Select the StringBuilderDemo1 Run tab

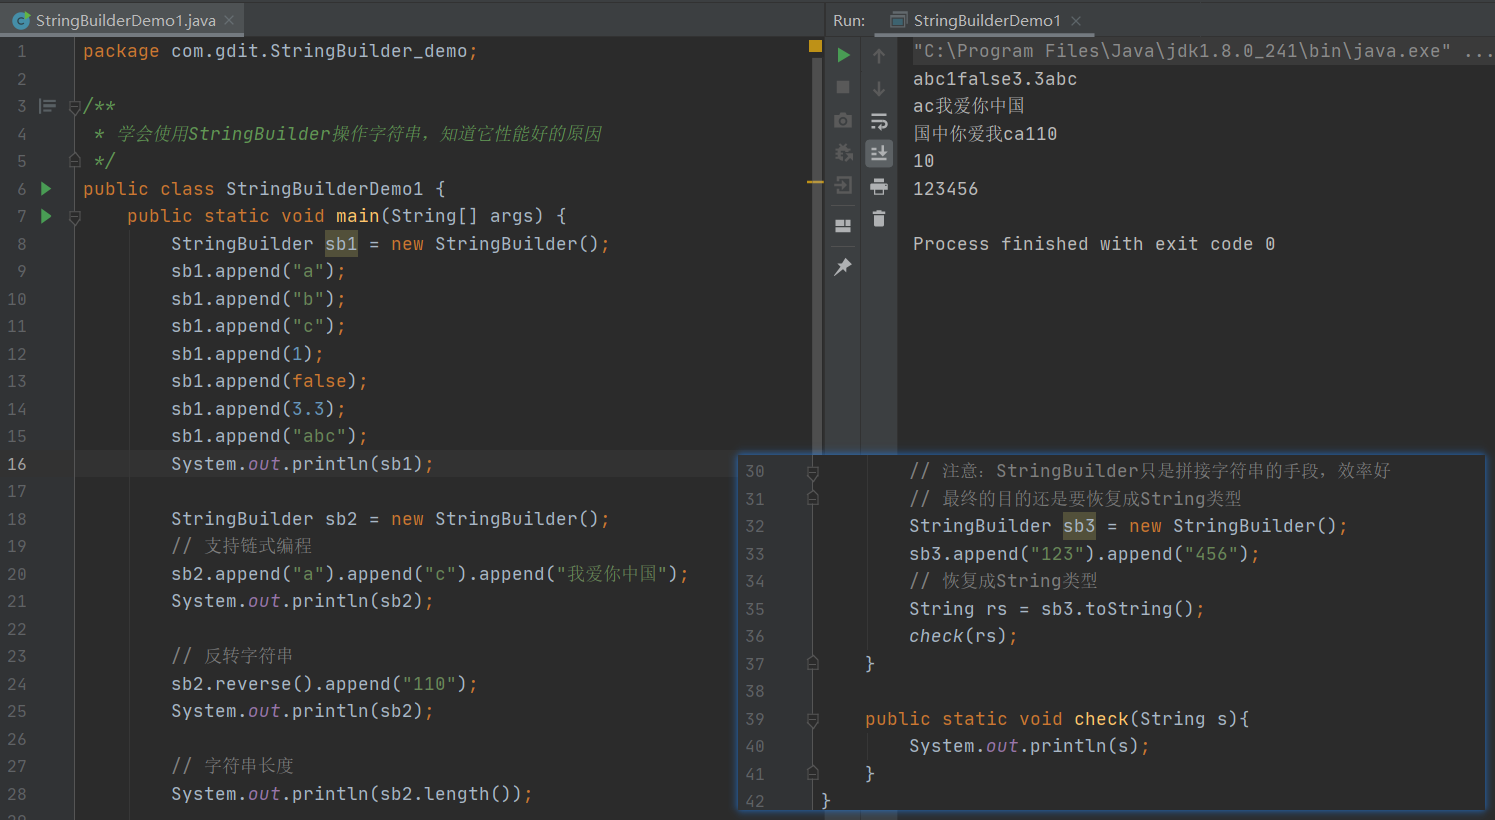point(985,20)
